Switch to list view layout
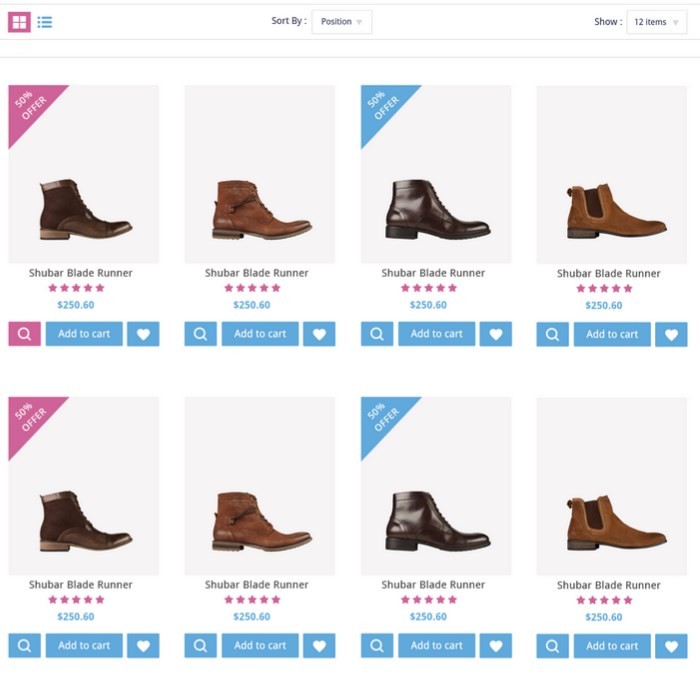This screenshot has height=680, width=700. click(45, 22)
